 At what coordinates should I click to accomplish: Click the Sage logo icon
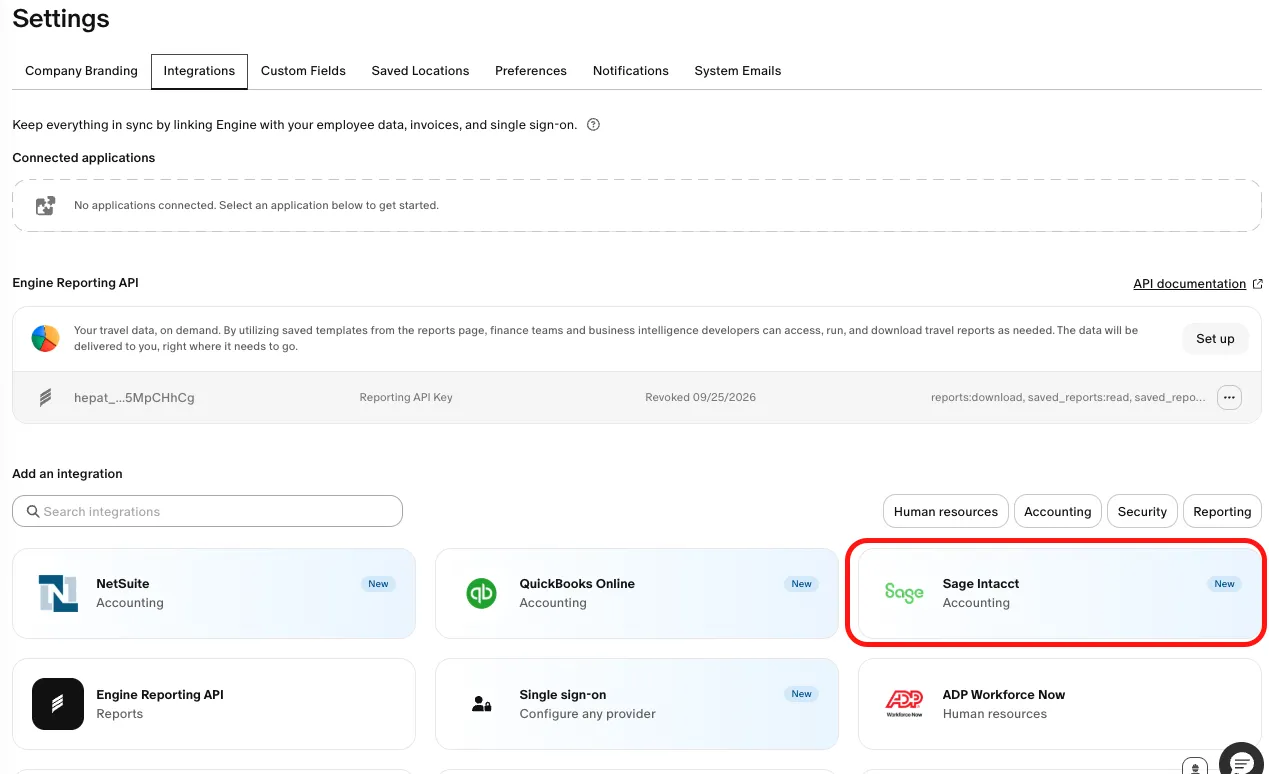(x=904, y=593)
